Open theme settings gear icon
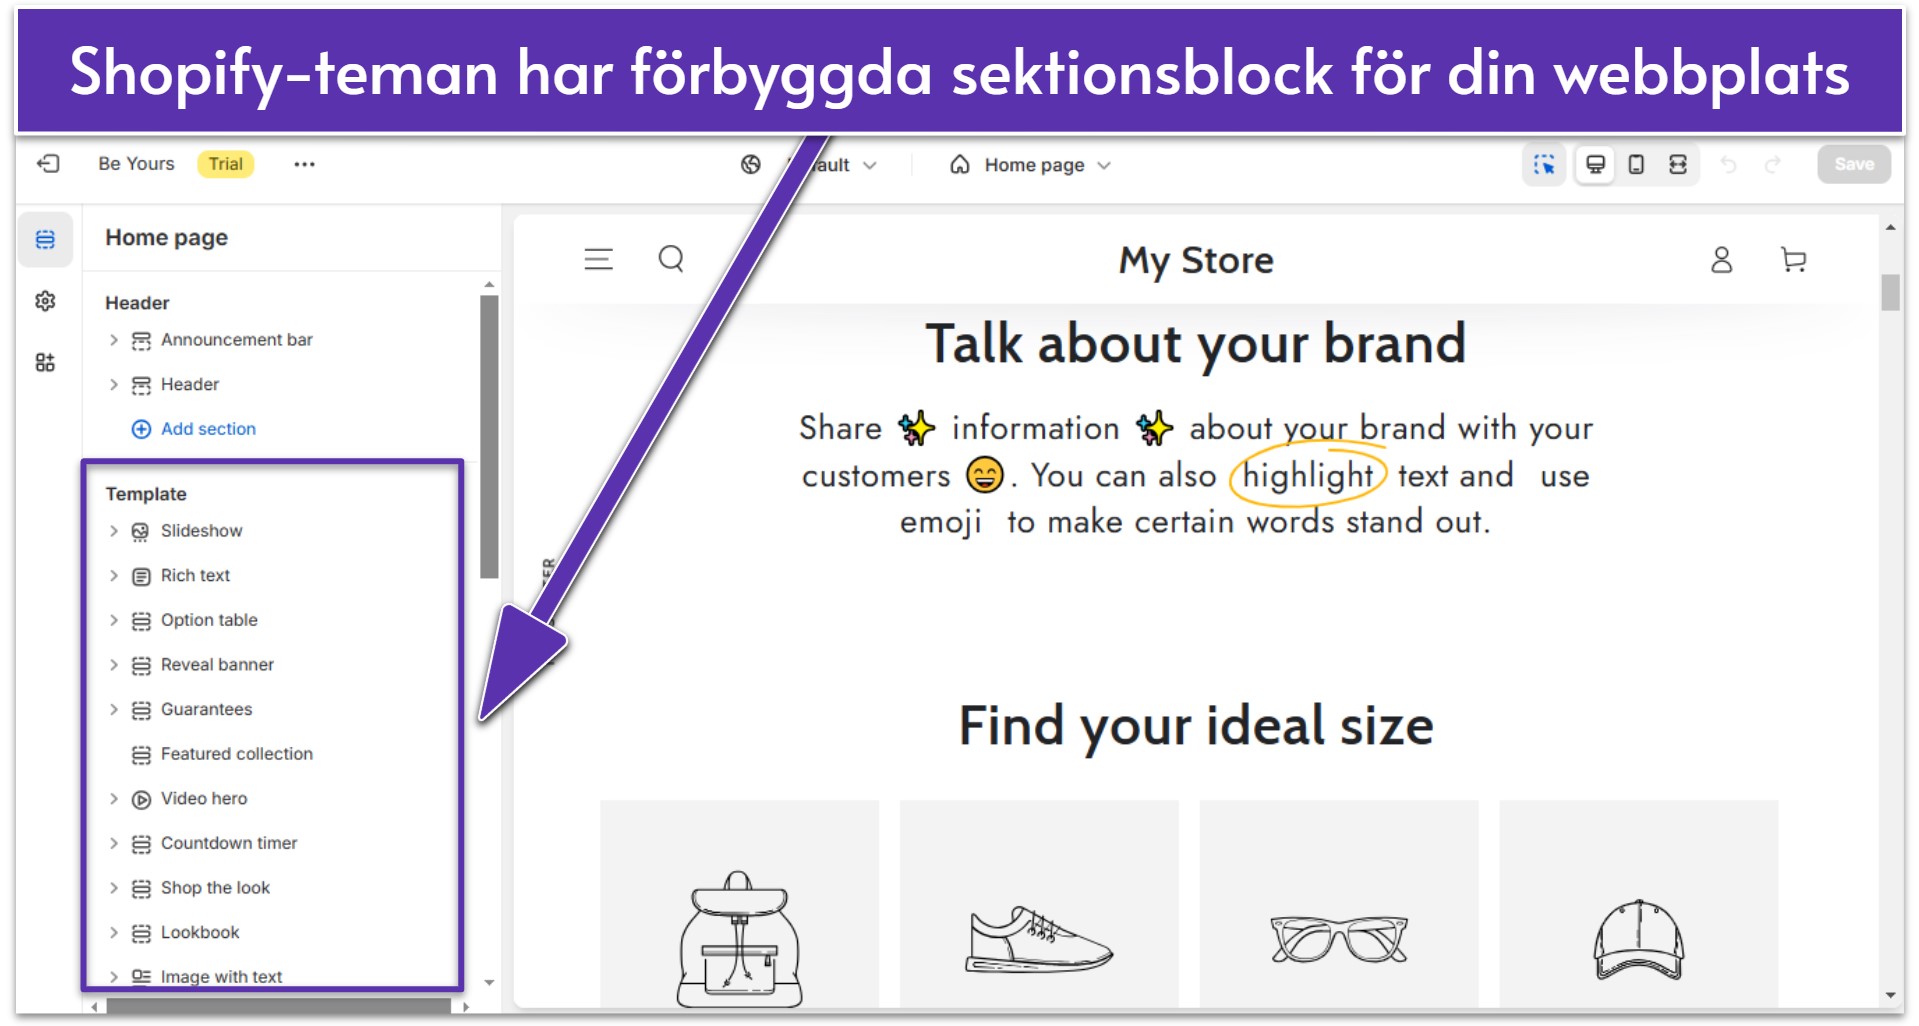 45,301
